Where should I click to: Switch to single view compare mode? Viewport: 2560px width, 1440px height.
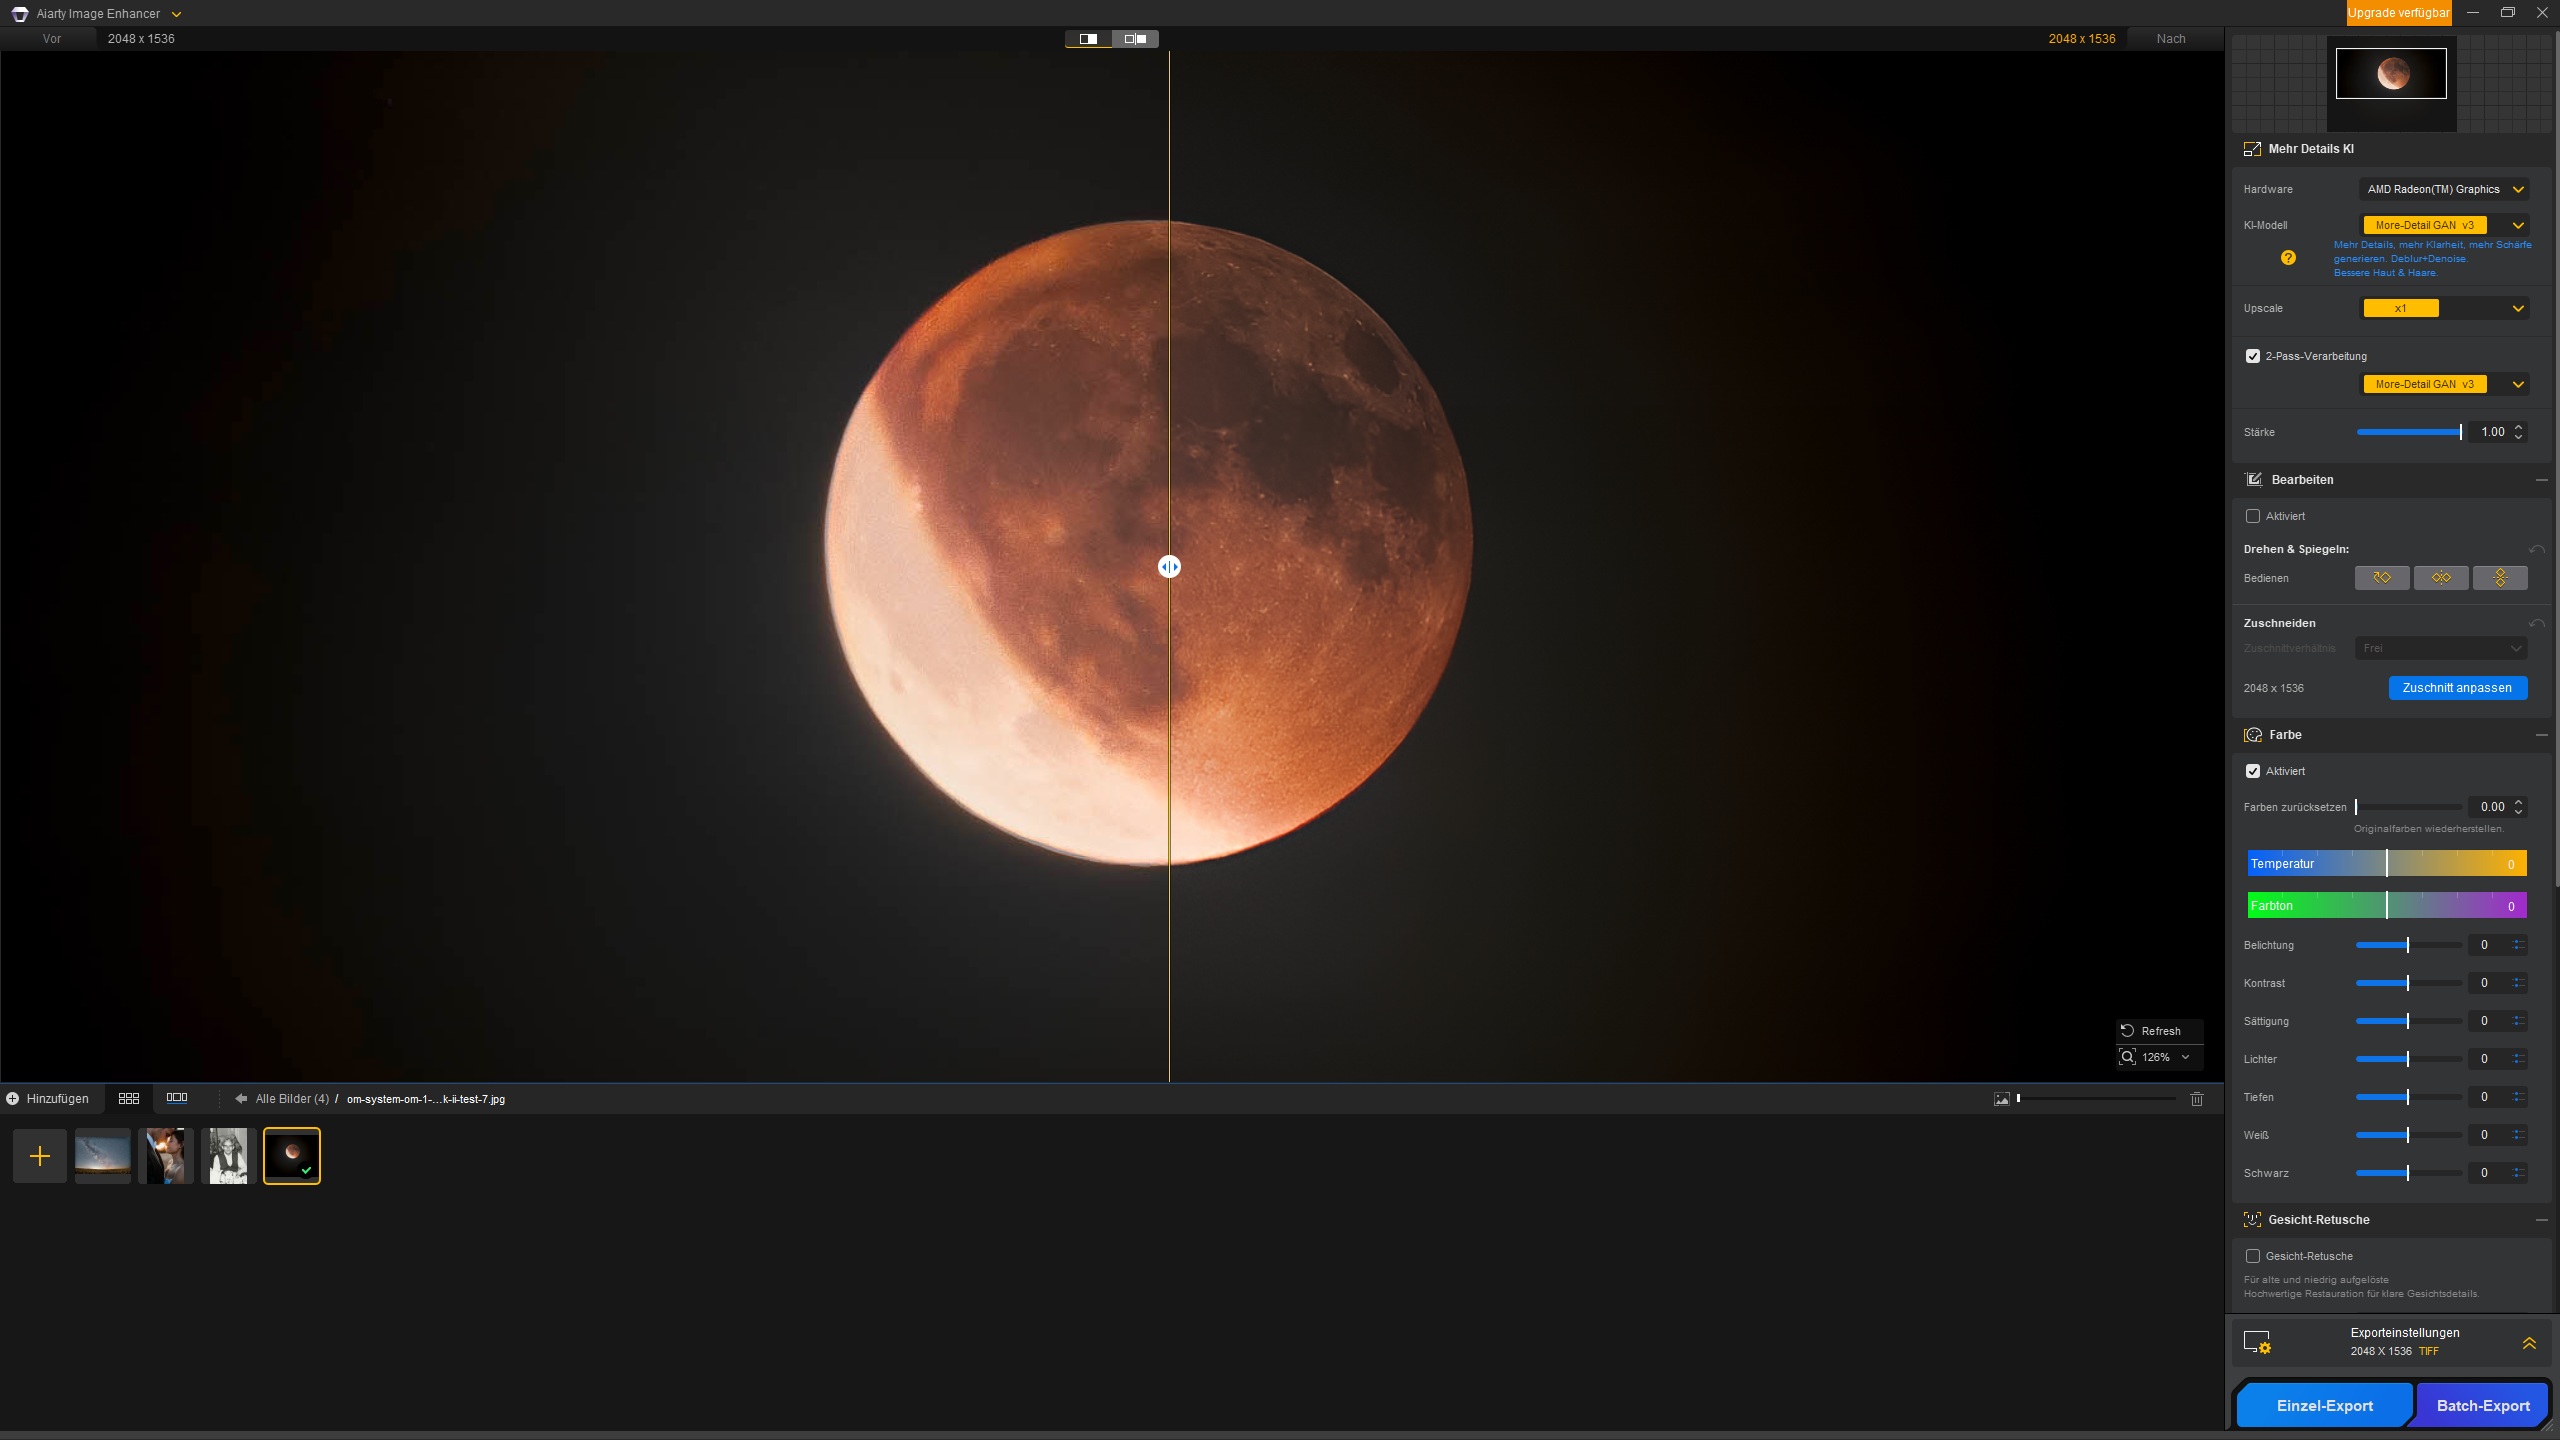1088,39
